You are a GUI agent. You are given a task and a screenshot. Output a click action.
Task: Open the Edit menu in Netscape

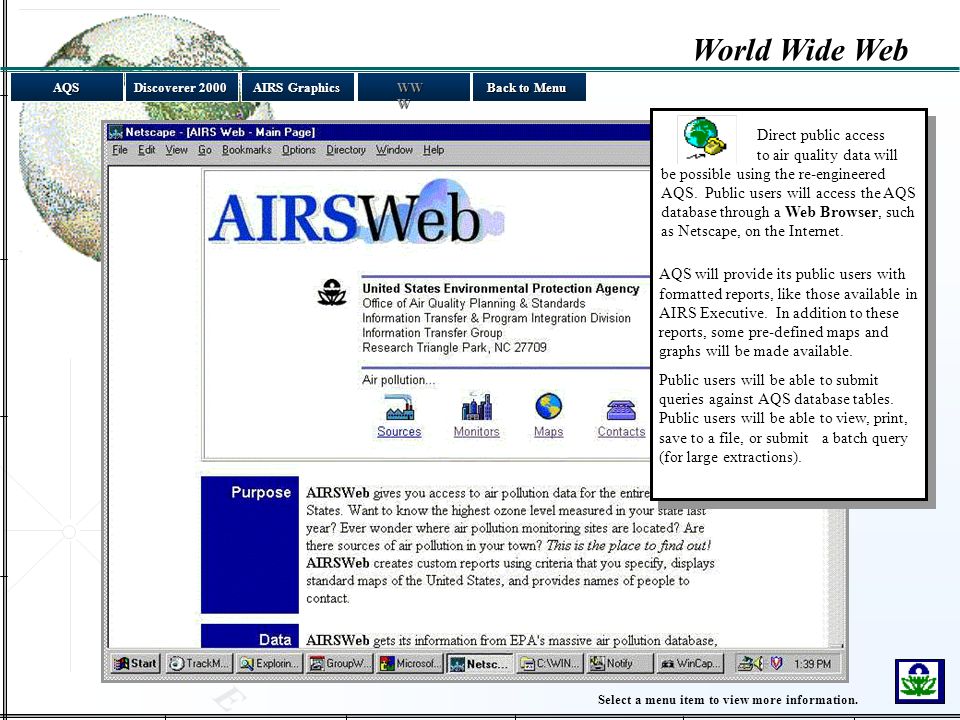(x=146, y=150)
